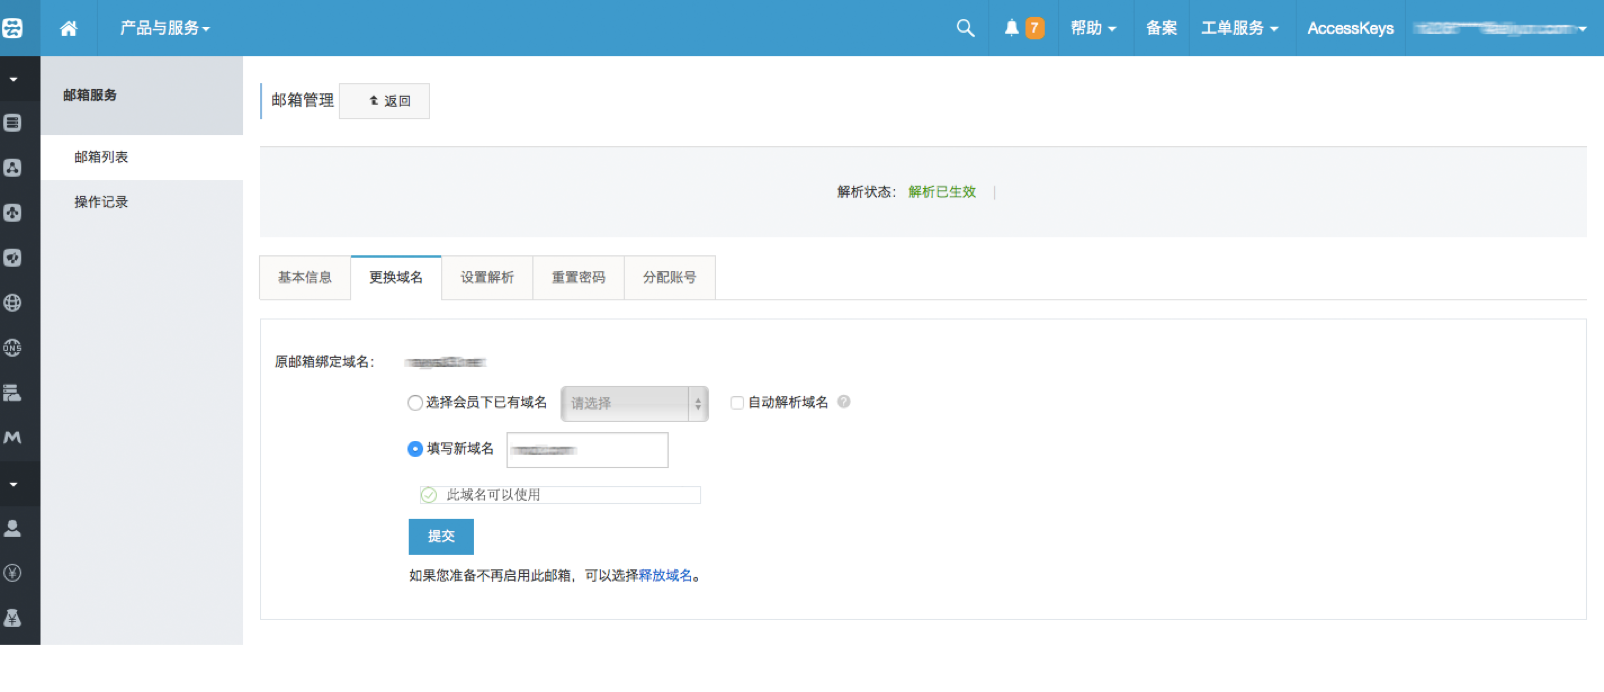Viewport: 1604px width, 692px height.
Task: Expand the 工单服务 dropdown
Action: coord(1239,28)
